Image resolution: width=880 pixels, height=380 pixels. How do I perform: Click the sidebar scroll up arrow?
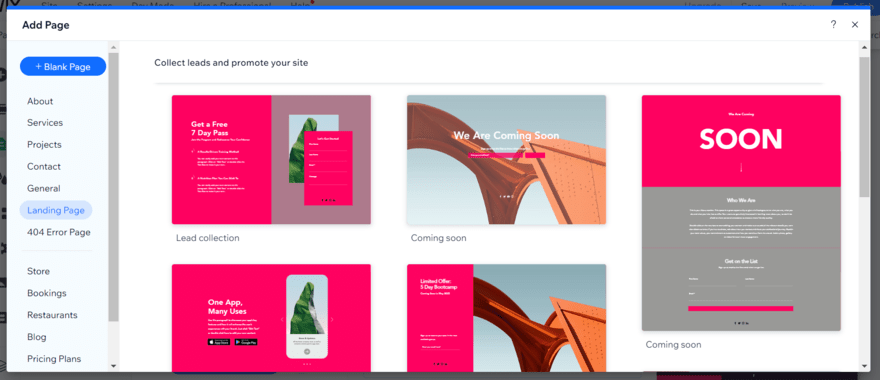coord(113,47)
